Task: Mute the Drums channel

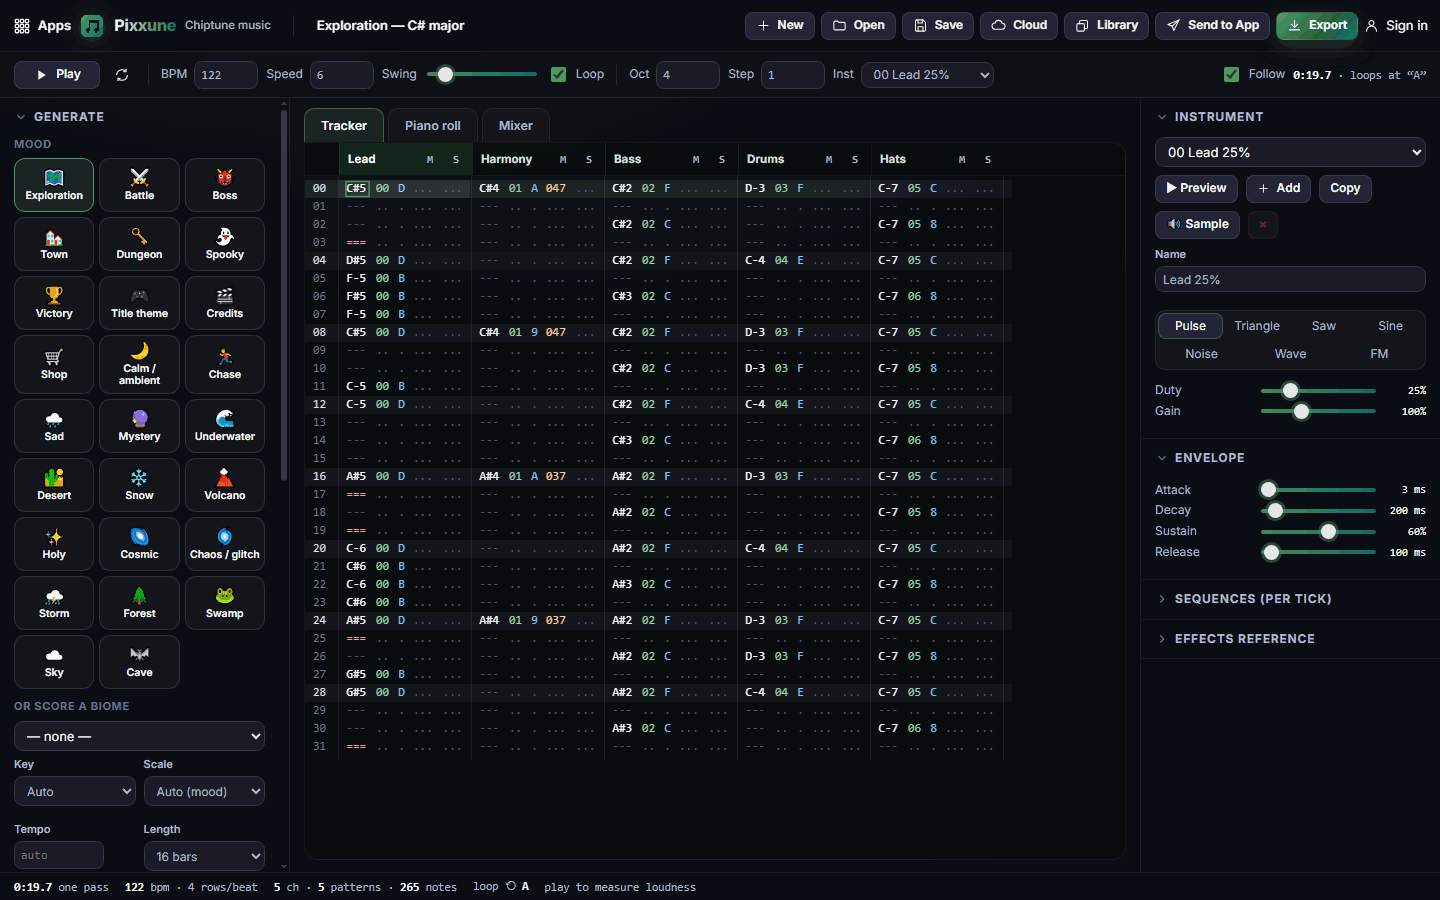Action: (x=829, y=160)
